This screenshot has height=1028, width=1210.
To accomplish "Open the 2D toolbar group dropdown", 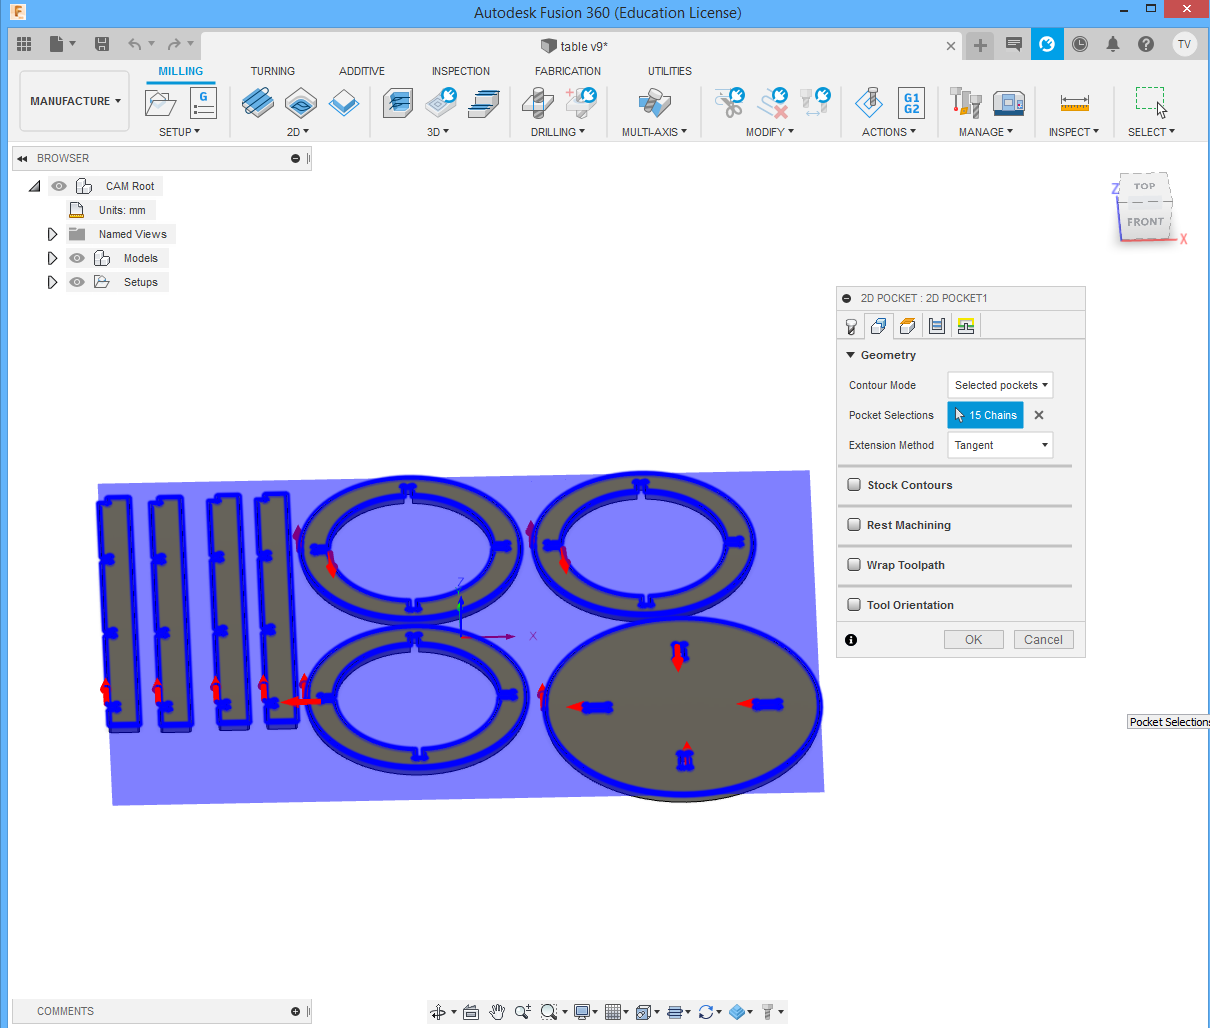I will (298, 132).
